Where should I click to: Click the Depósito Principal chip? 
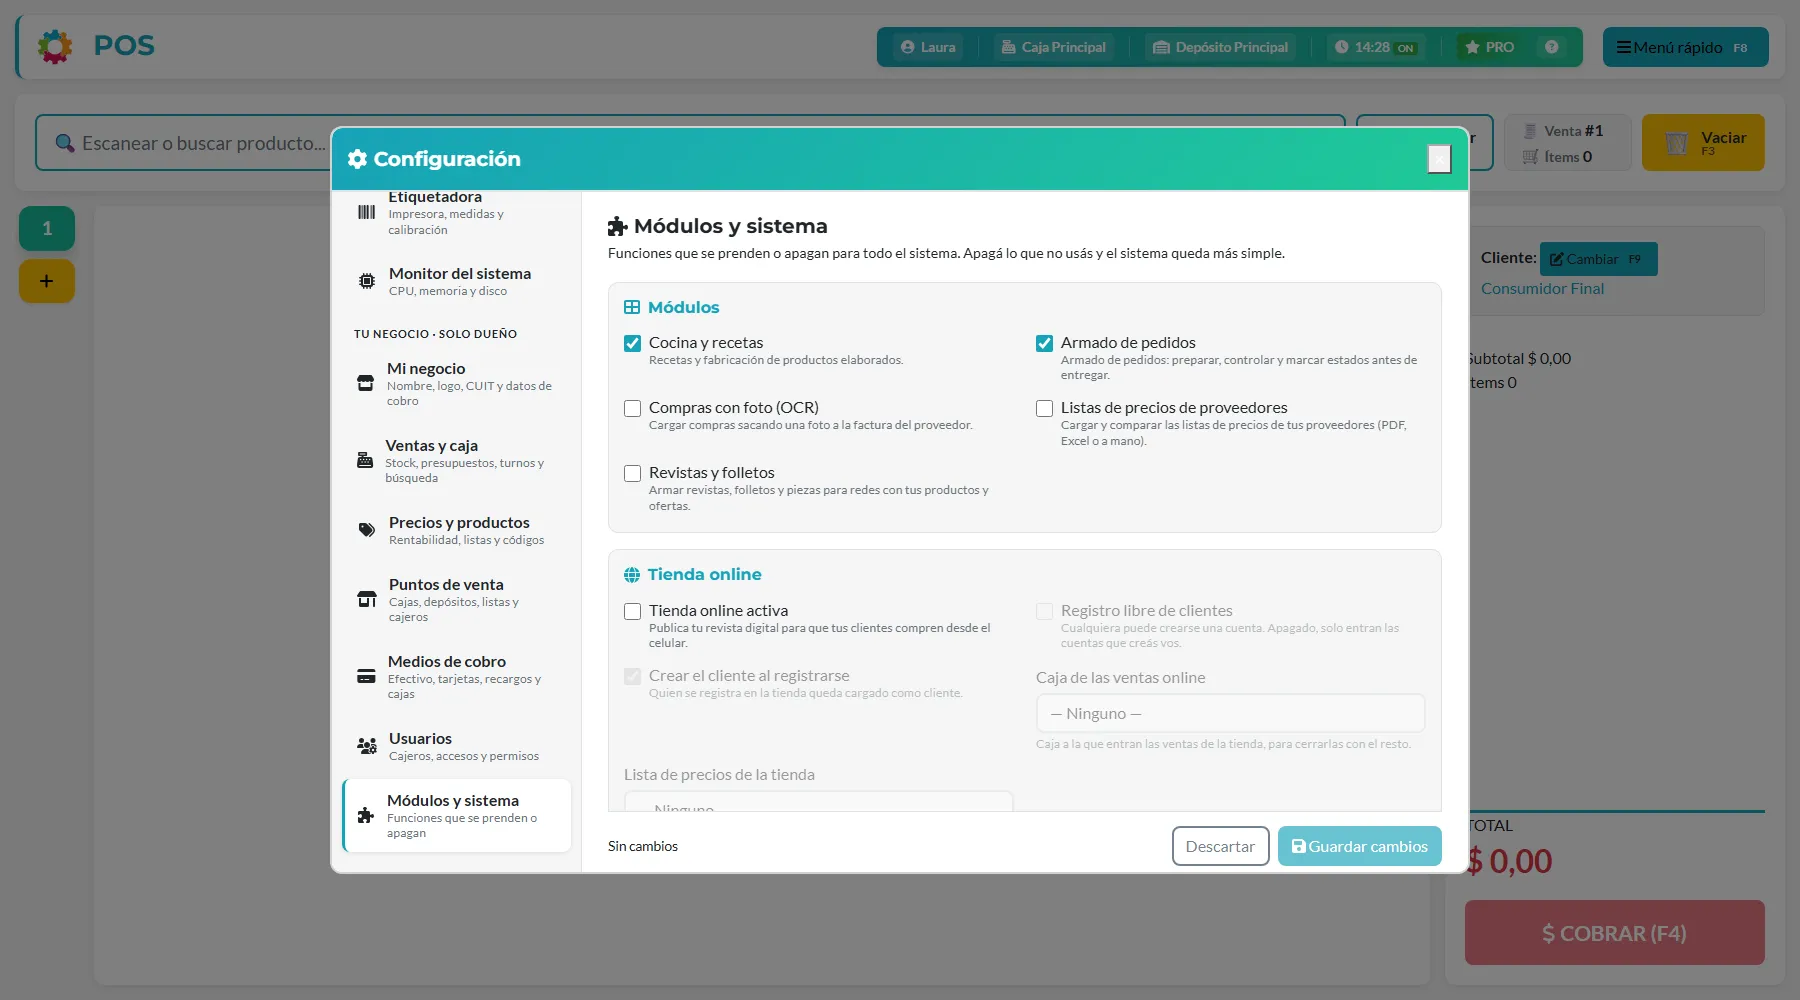pos(1221,47)
